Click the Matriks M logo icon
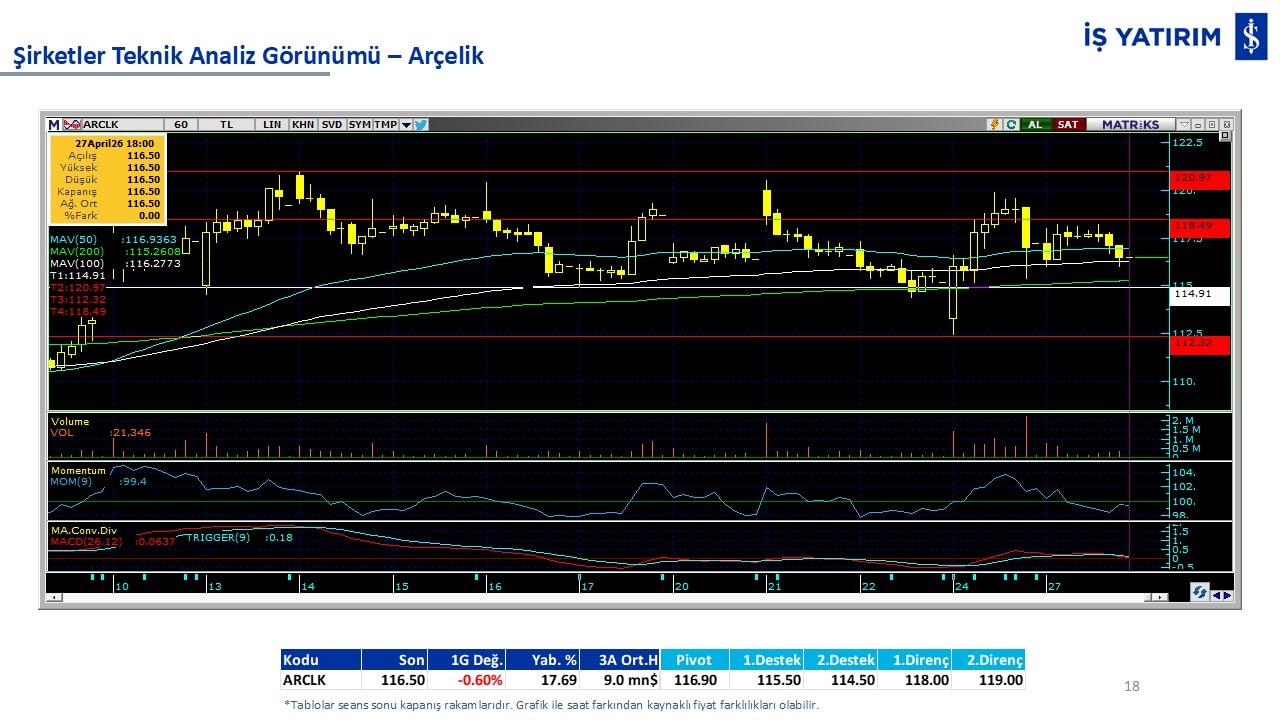Screen dimensions: 1280x720 pos(54,125)
